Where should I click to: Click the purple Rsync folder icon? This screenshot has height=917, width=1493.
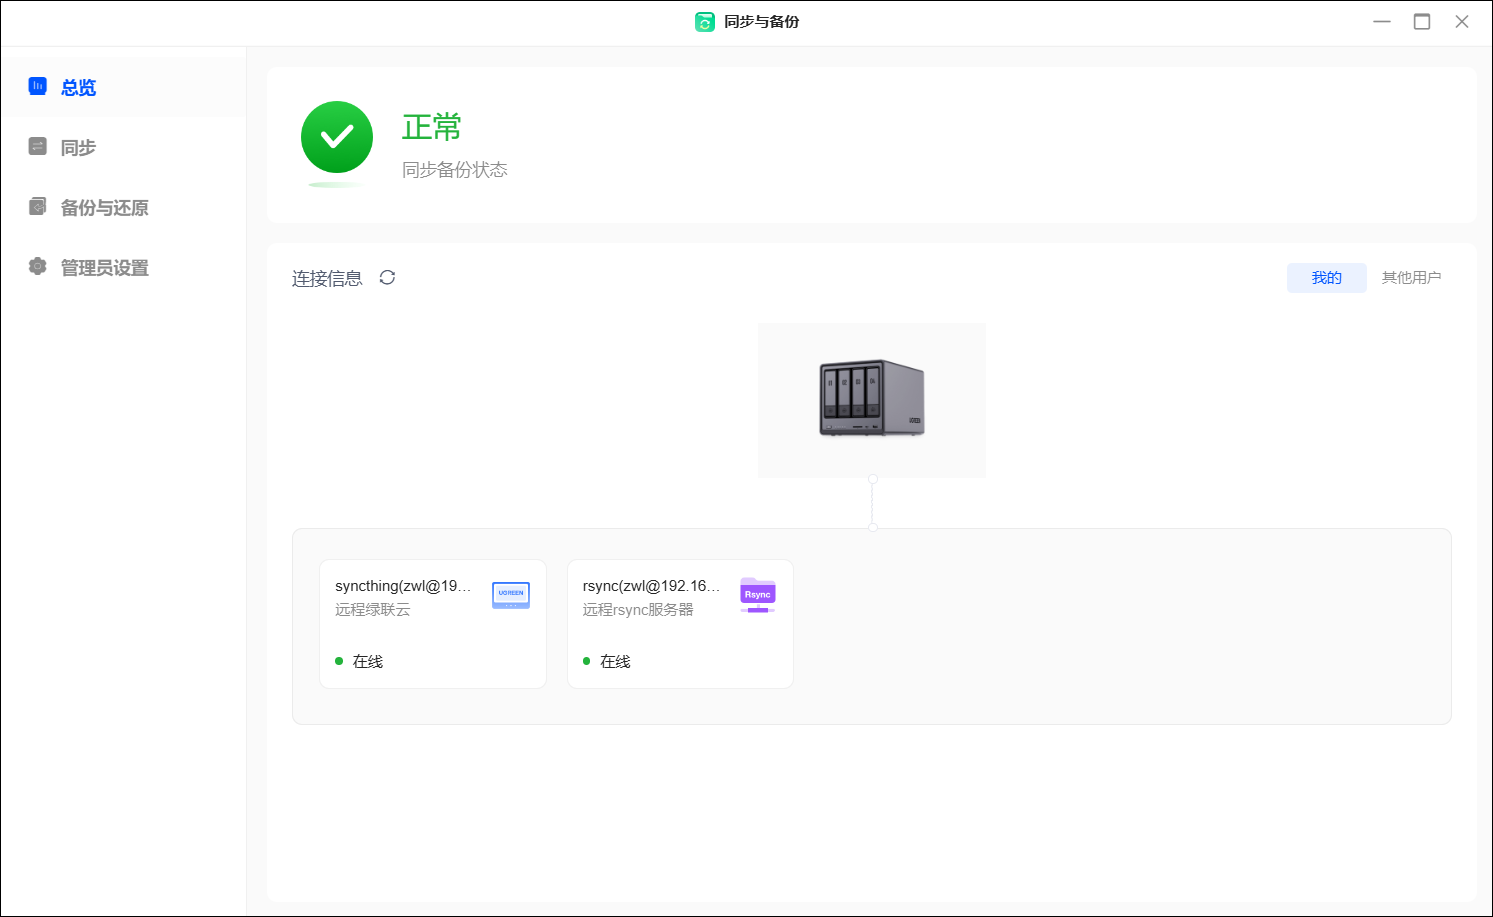tap(758, 595)
